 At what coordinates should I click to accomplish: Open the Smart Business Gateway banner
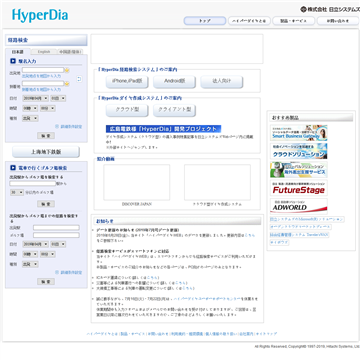(x=299, y=133)
